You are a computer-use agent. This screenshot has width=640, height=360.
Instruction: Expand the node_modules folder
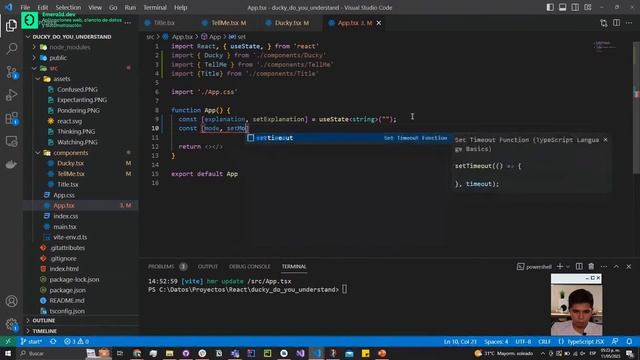[34, 47]
